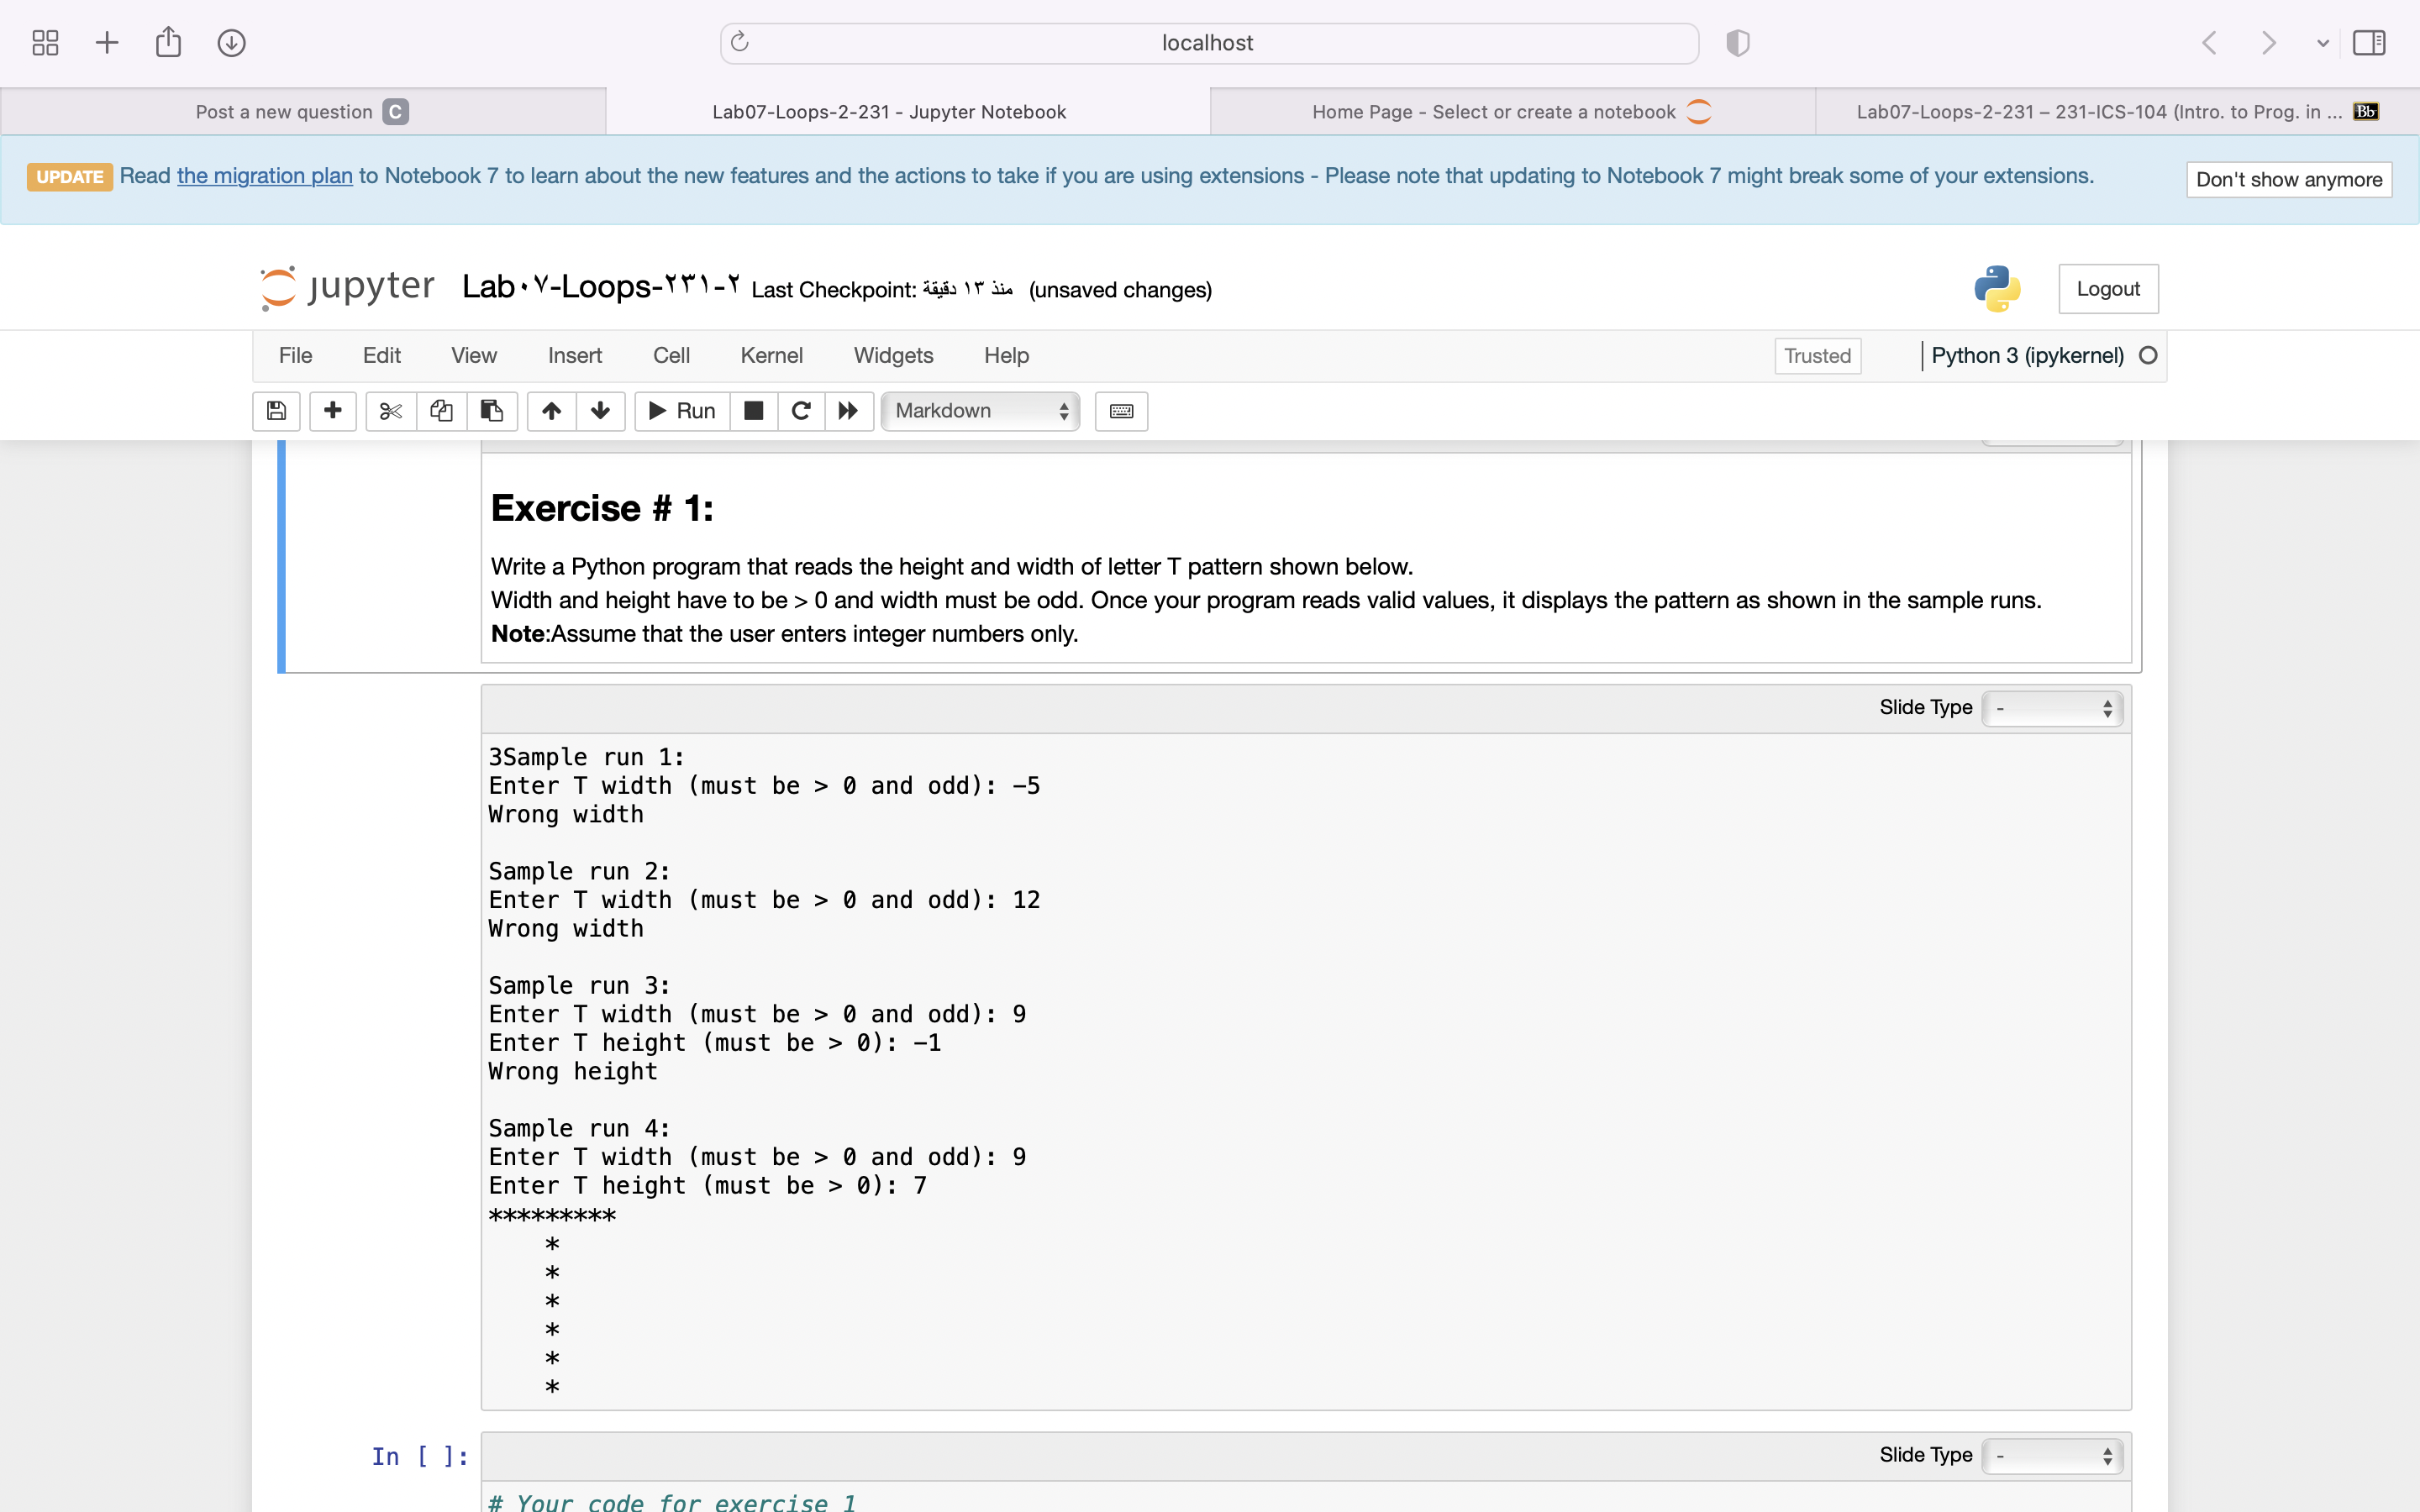Open Slide Type dropdown on the code cell
Image resolution: width=2420 pixels, height=1512 pixels.
[2052, 1456]
